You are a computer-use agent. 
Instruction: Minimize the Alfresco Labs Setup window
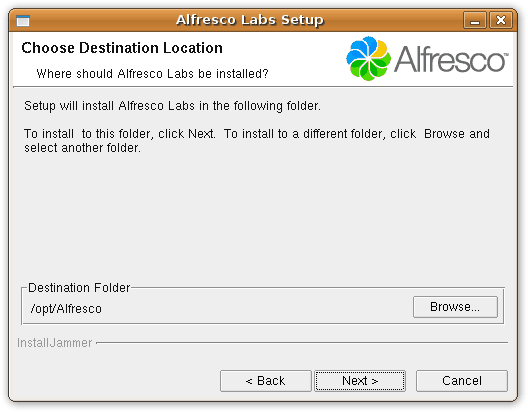(475, 20)
